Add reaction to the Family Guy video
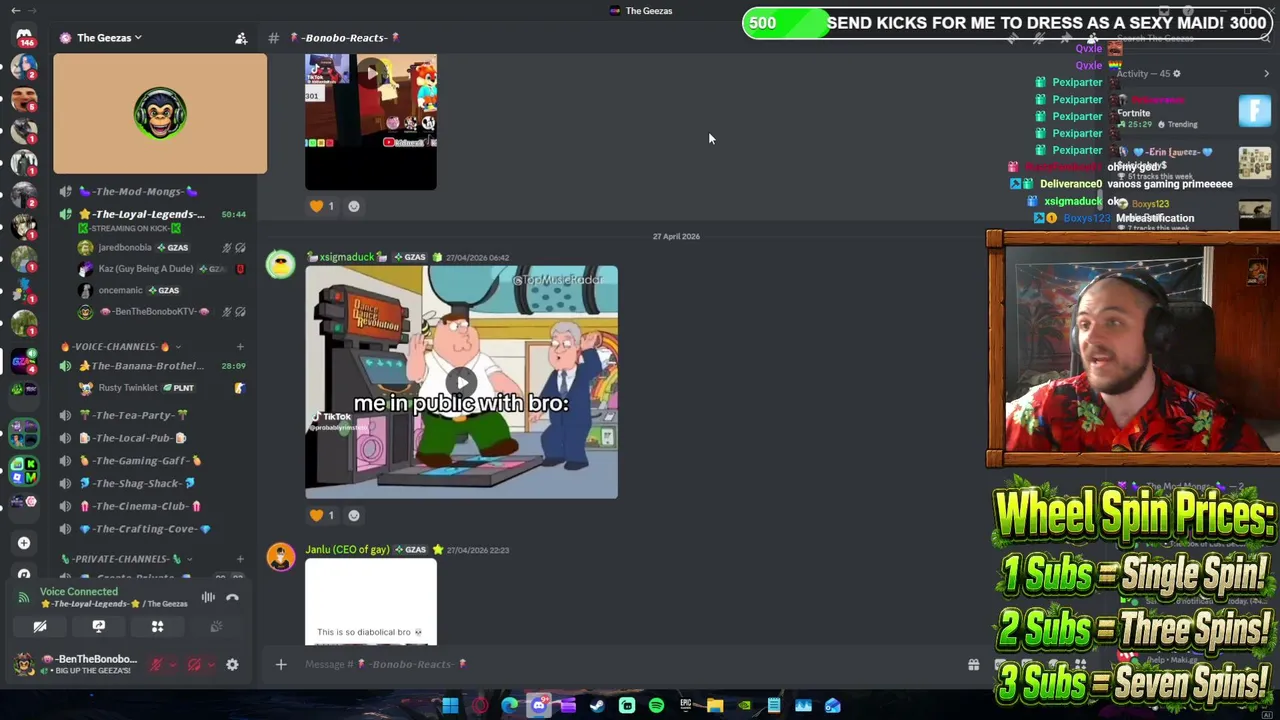 pos(354,516)
